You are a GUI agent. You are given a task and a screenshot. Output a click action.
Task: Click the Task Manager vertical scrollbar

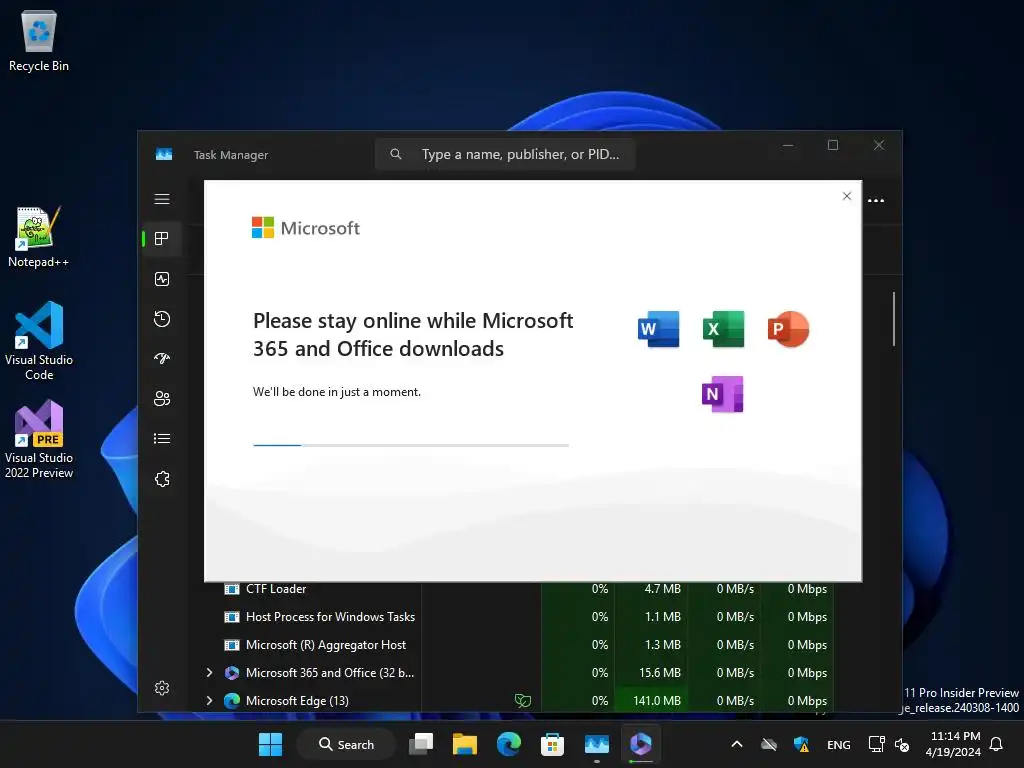click(x=893, y=319)
